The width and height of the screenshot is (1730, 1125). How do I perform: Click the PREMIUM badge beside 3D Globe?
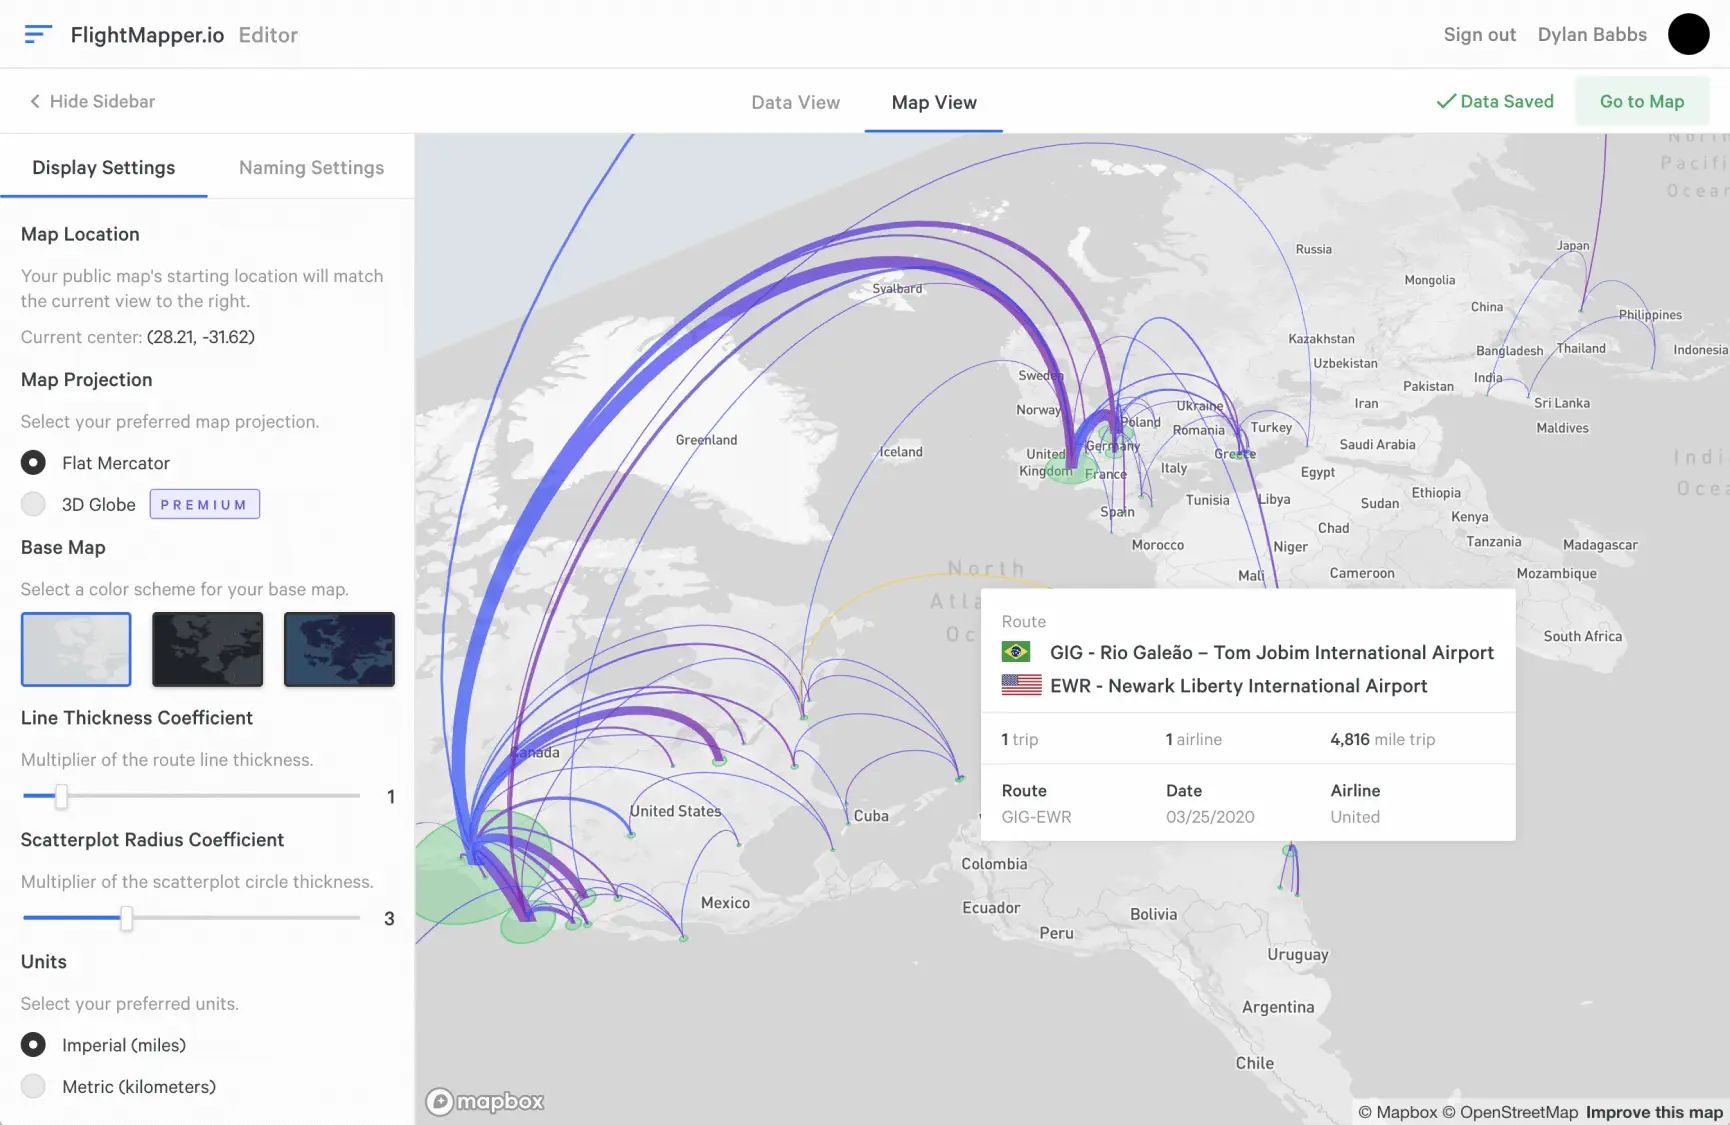204,504
